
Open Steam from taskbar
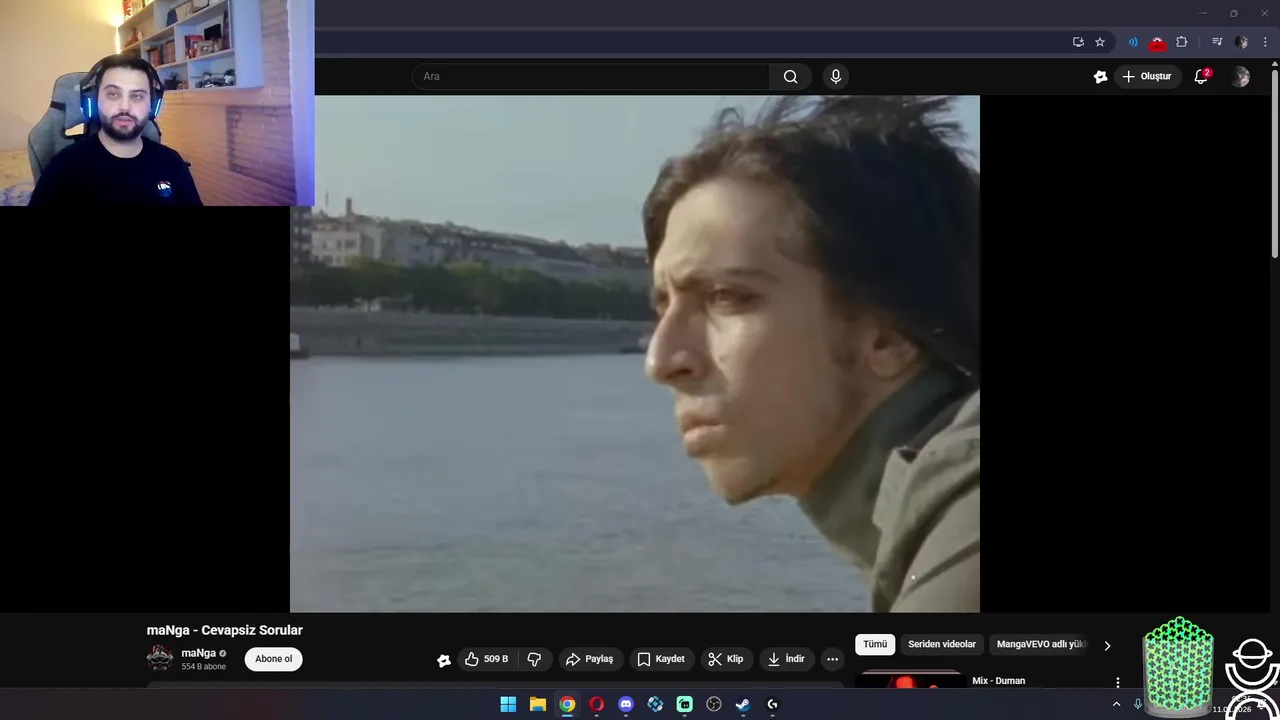(743, 704)
